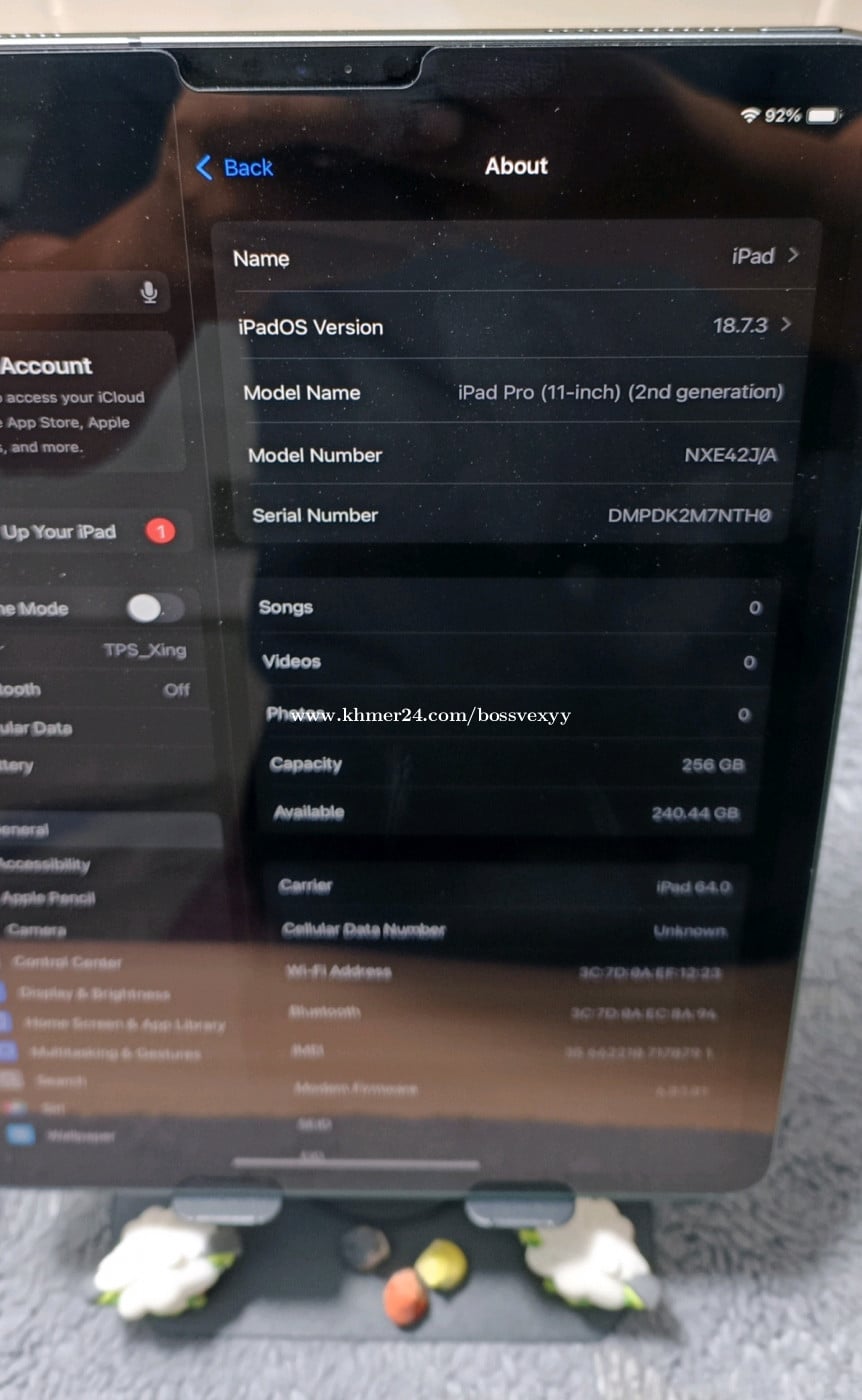This screenshot has height=1400, width=862.
Task: Tap the Serial Number value DMPDK2M7NTH0
Action: [x=689, y=516]
